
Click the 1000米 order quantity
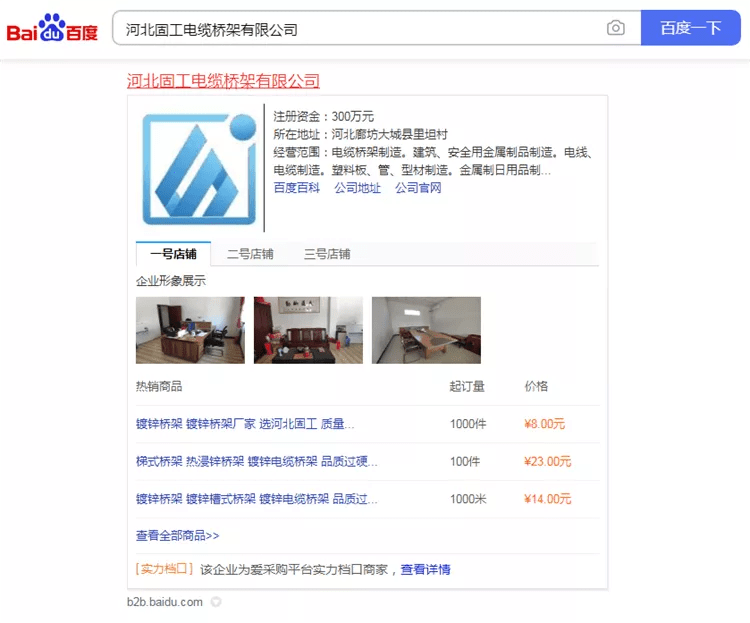(x=468, y=499)
